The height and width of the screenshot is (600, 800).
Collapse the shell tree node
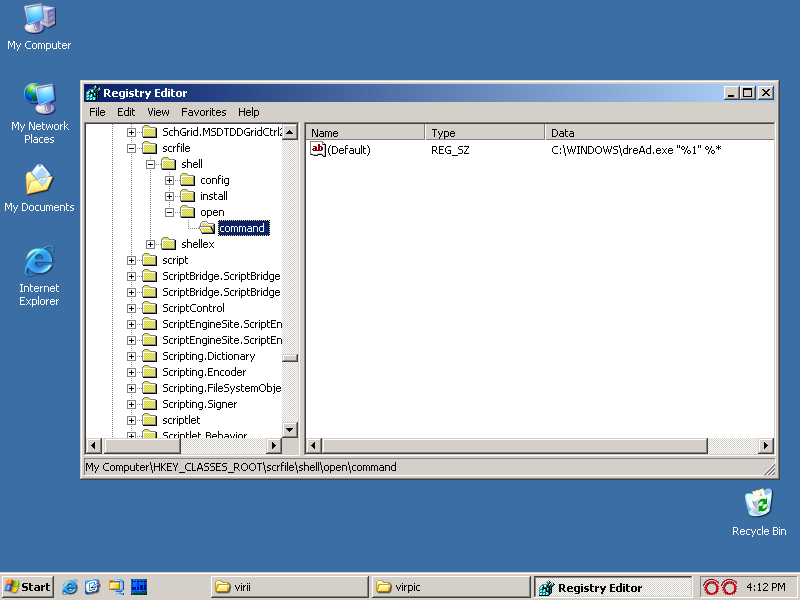150,164
